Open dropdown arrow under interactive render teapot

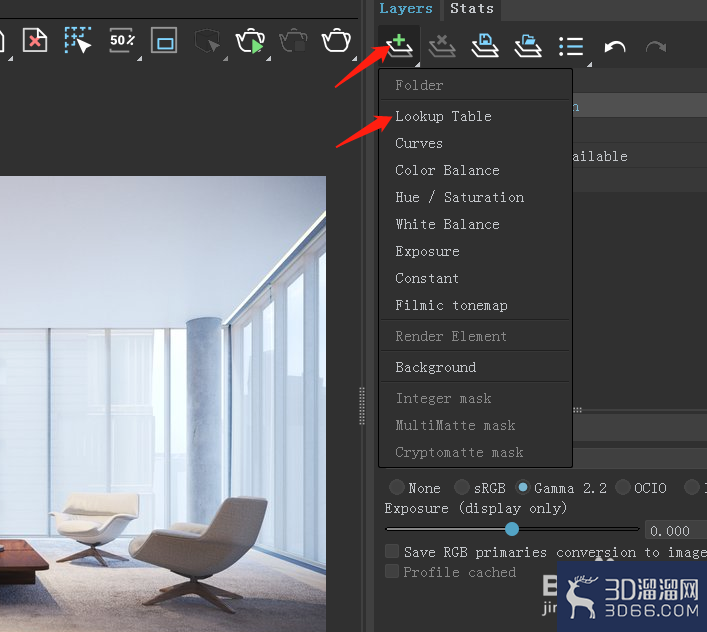(268, 59)
